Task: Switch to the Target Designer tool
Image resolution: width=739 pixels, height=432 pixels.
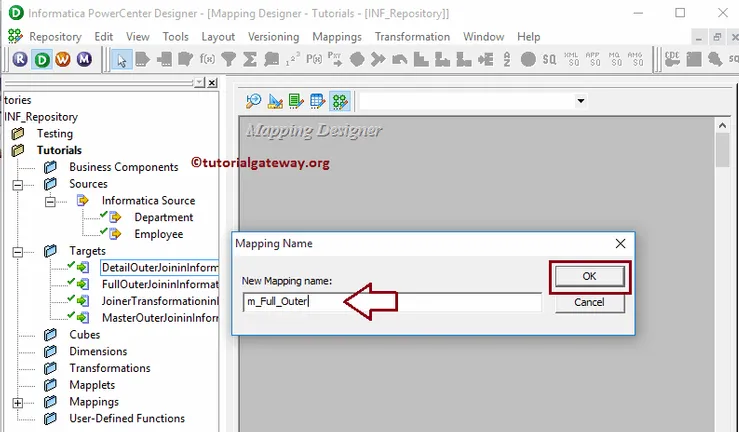Action: click(x=275, y=101)
